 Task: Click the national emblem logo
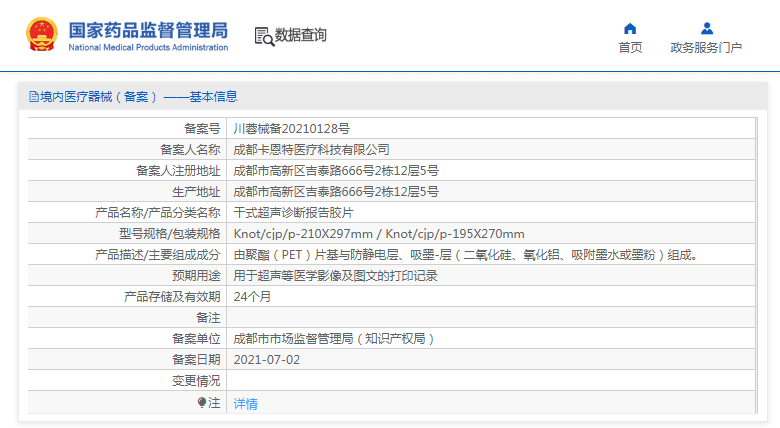(42, 34)
